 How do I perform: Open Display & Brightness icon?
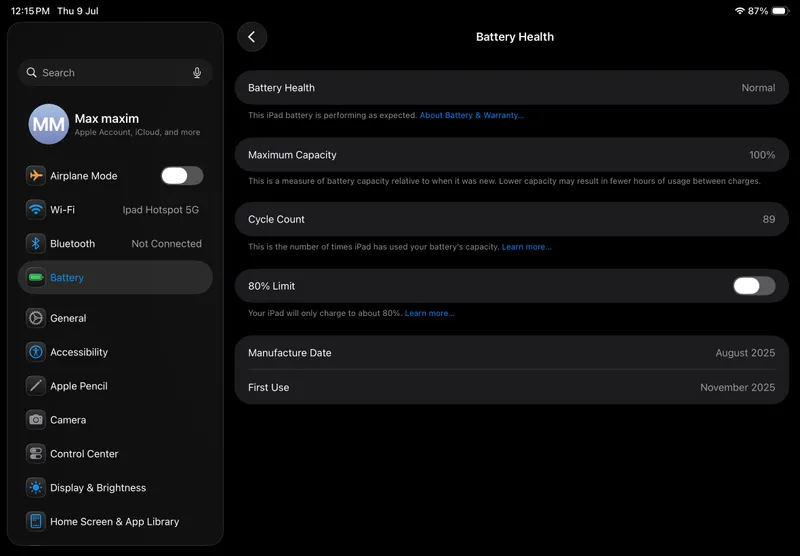coord(36,488)
